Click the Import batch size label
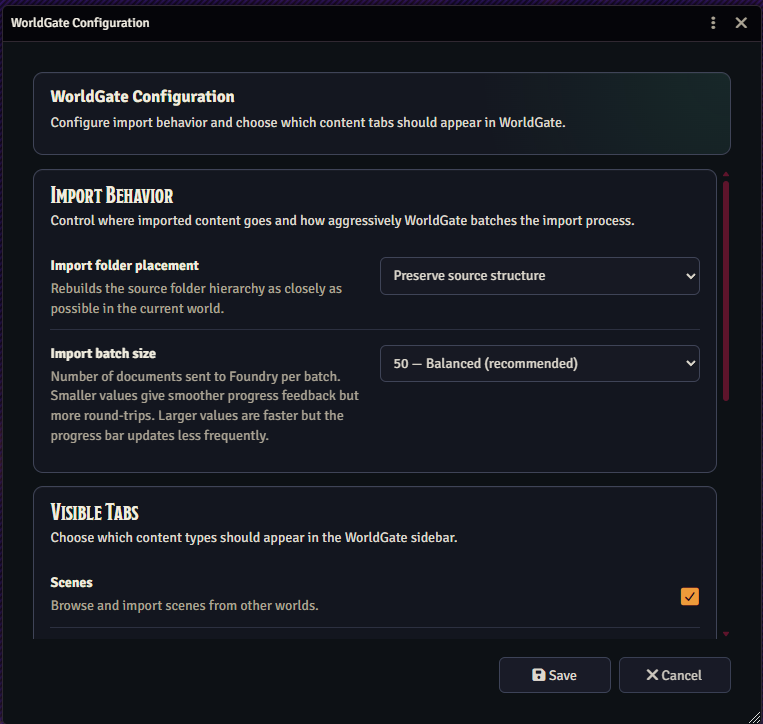 point(103,353)
